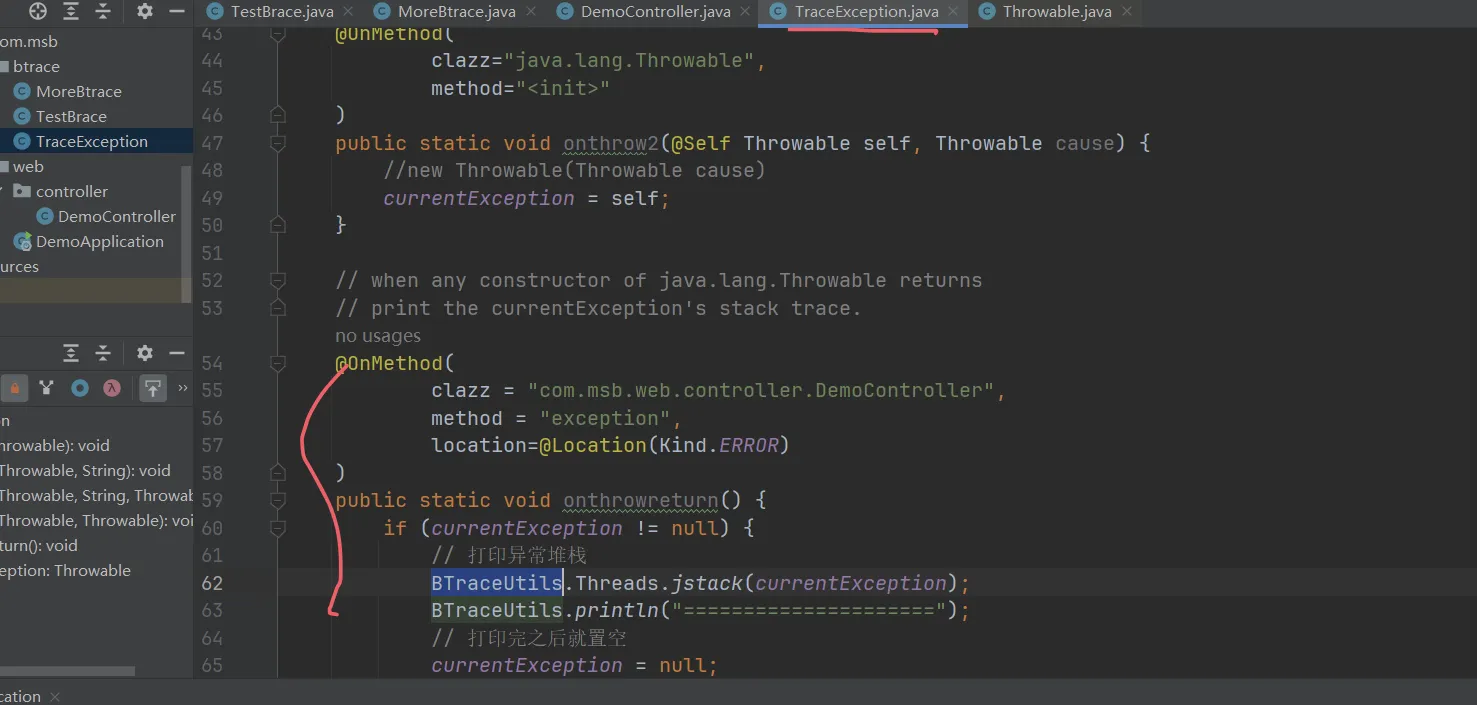This screenshot has width=1477, height=705.
Task: Toggle show inherited members icon
Action: 46,388
